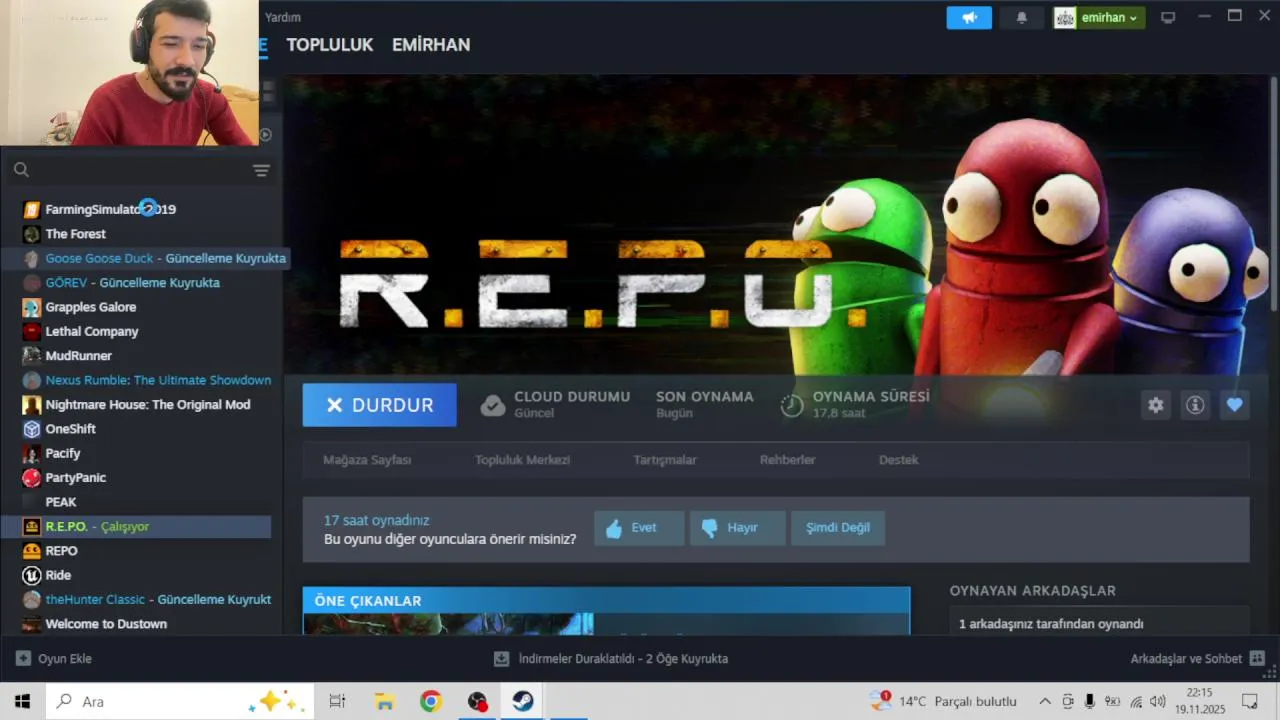The height and width of the screenshot is (720, 1280).
Task: Open the Windows Start menu
Action: 22,701
